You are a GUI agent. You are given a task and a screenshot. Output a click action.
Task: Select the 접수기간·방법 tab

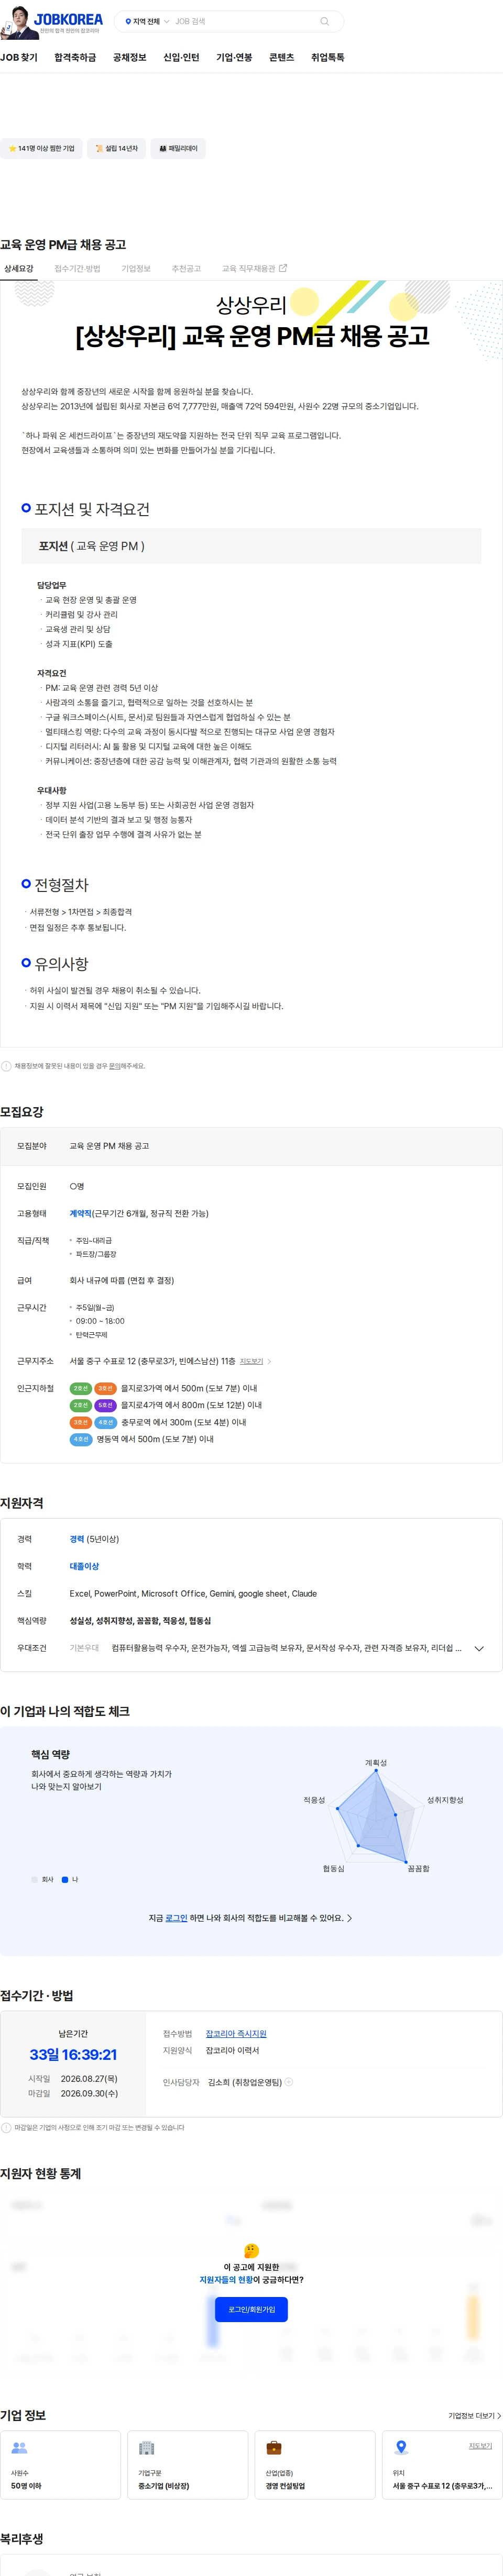point(77,269)
